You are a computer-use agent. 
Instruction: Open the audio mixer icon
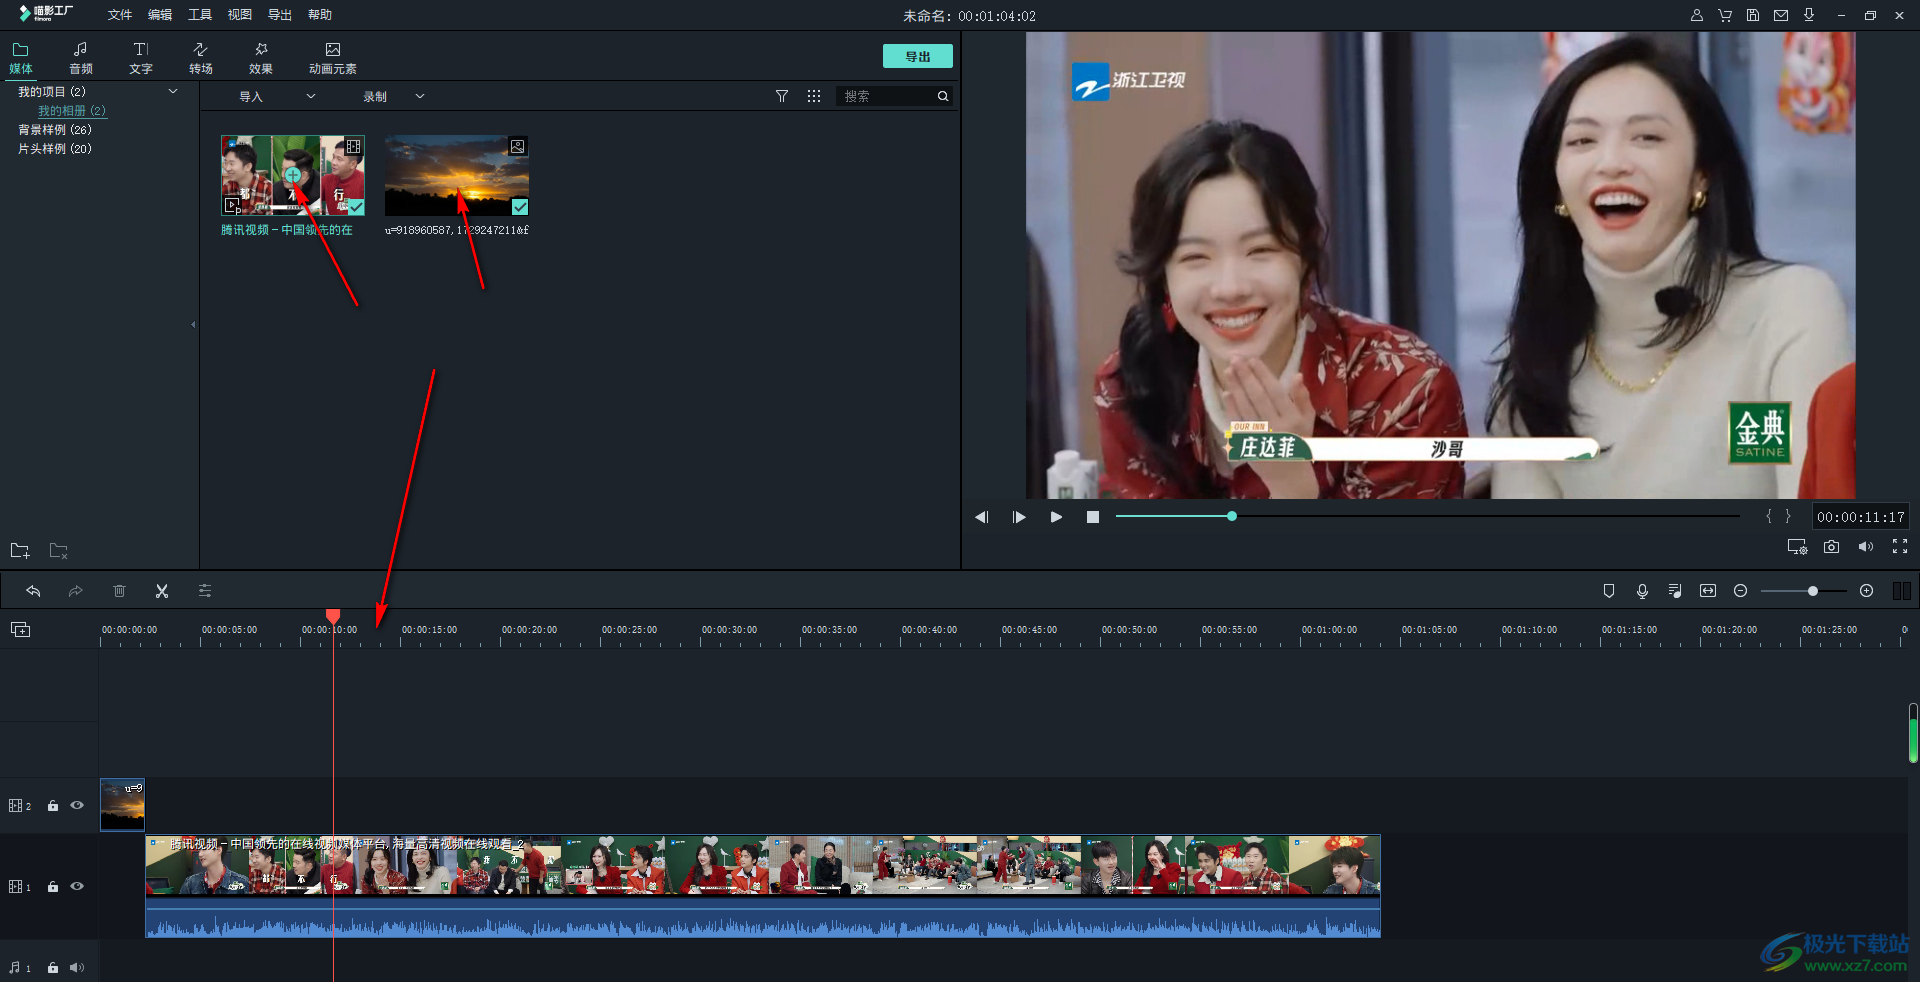(x=1675, y=591)
